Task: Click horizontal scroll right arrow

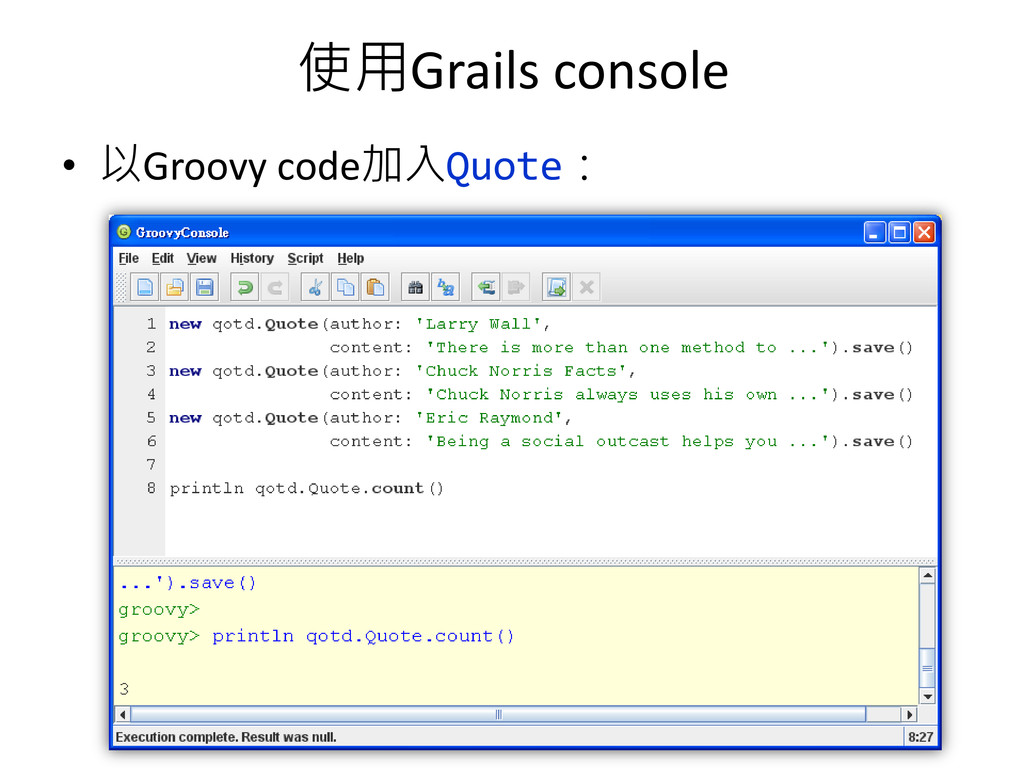Action: [x=909, y=714]
